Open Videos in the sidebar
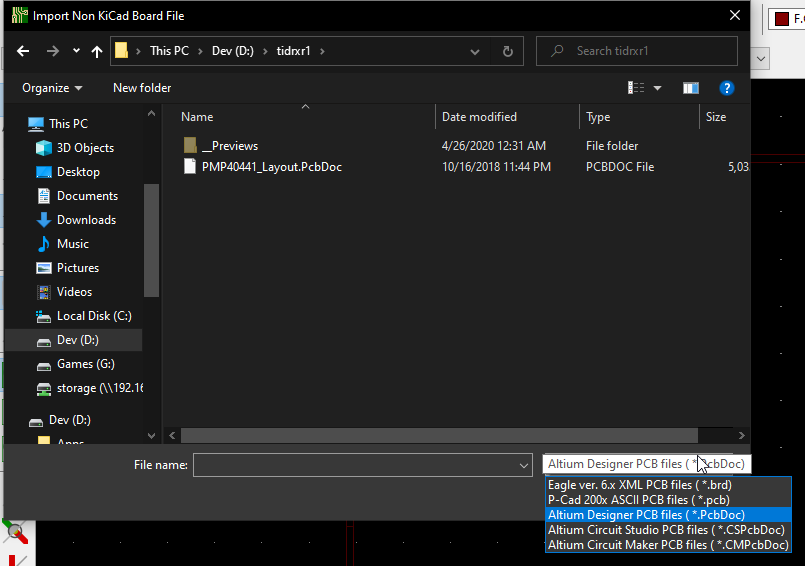This screenshot has height=566, width=805. tap(74, 292)
